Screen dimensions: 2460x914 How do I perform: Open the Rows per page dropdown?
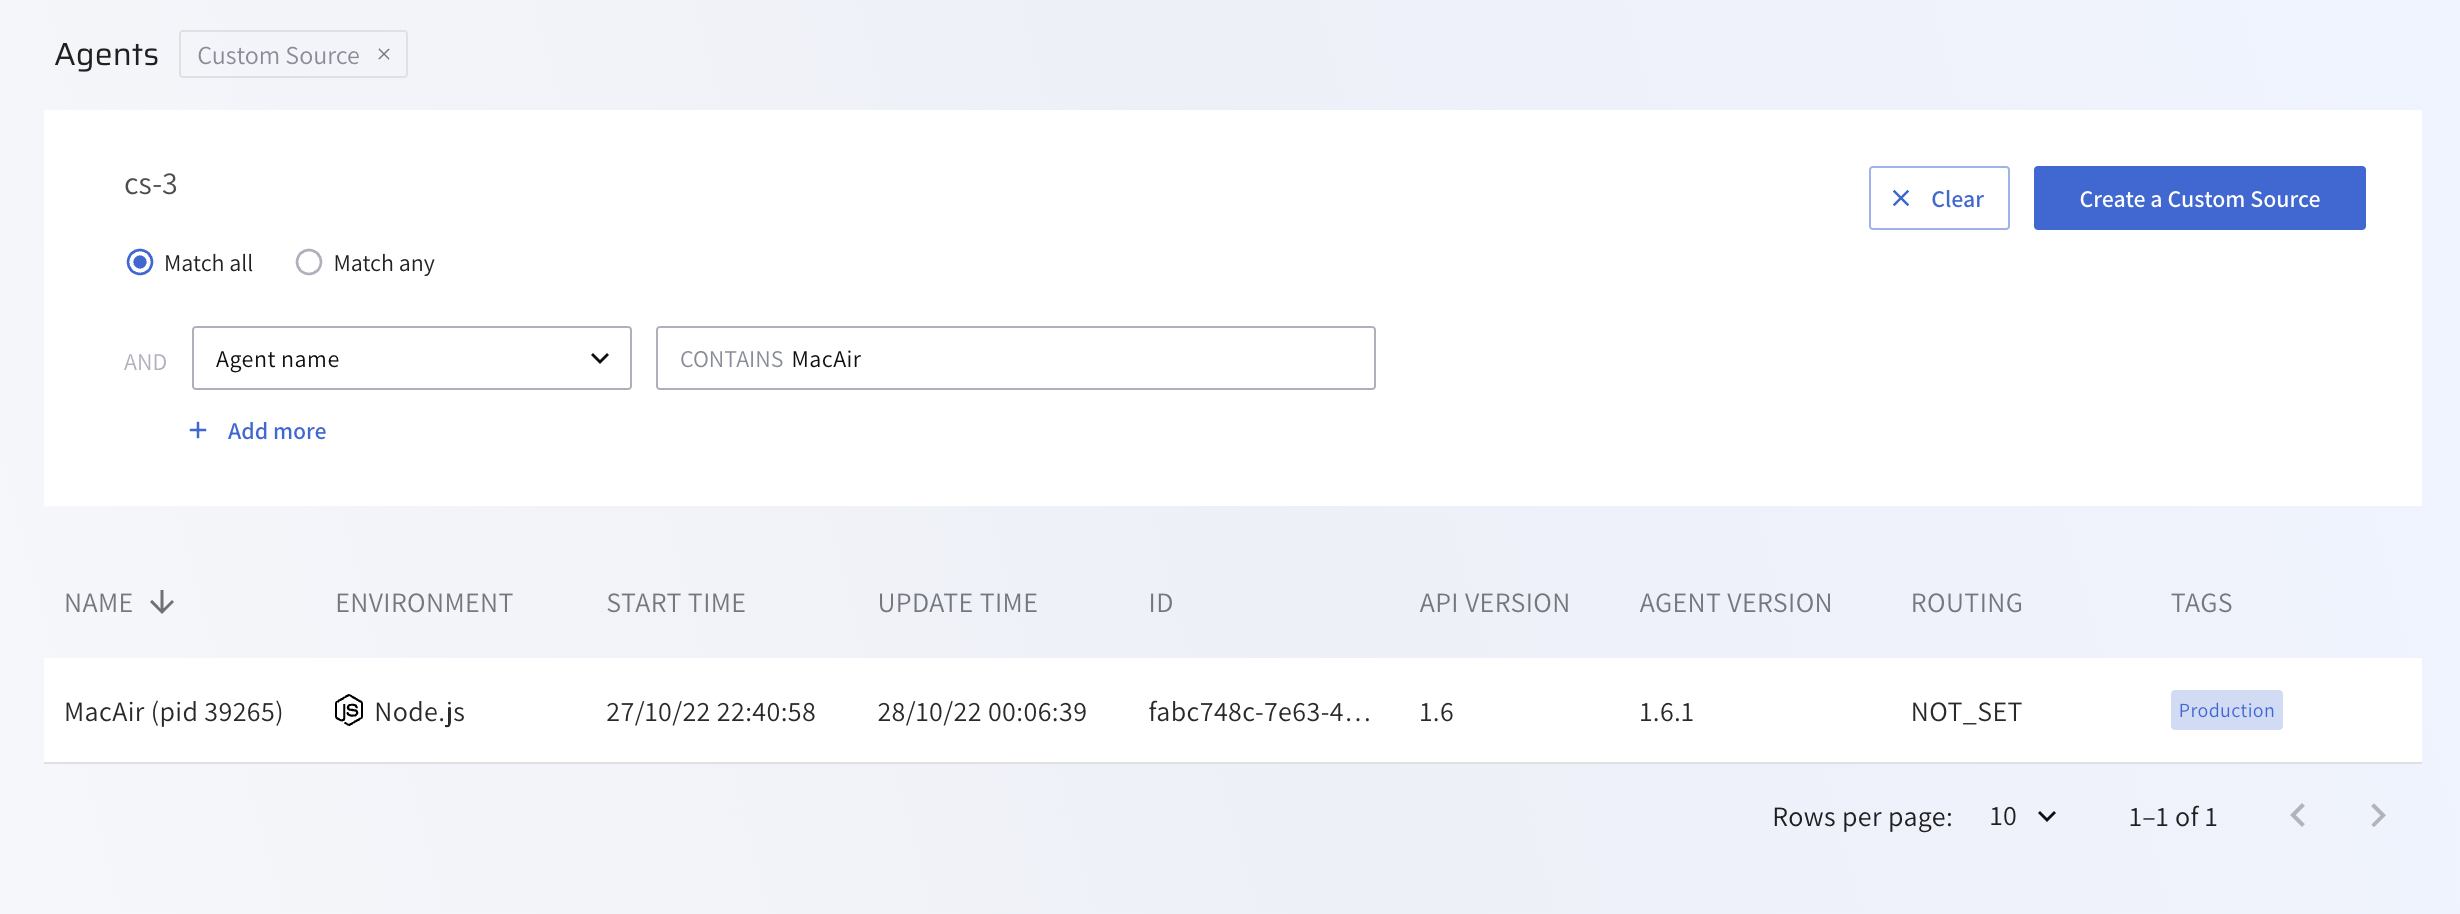2023,817
